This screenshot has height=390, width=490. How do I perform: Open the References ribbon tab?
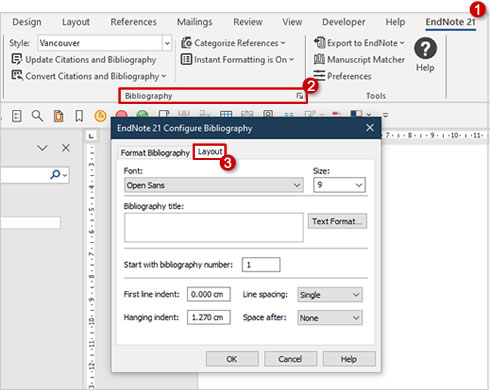133,22
